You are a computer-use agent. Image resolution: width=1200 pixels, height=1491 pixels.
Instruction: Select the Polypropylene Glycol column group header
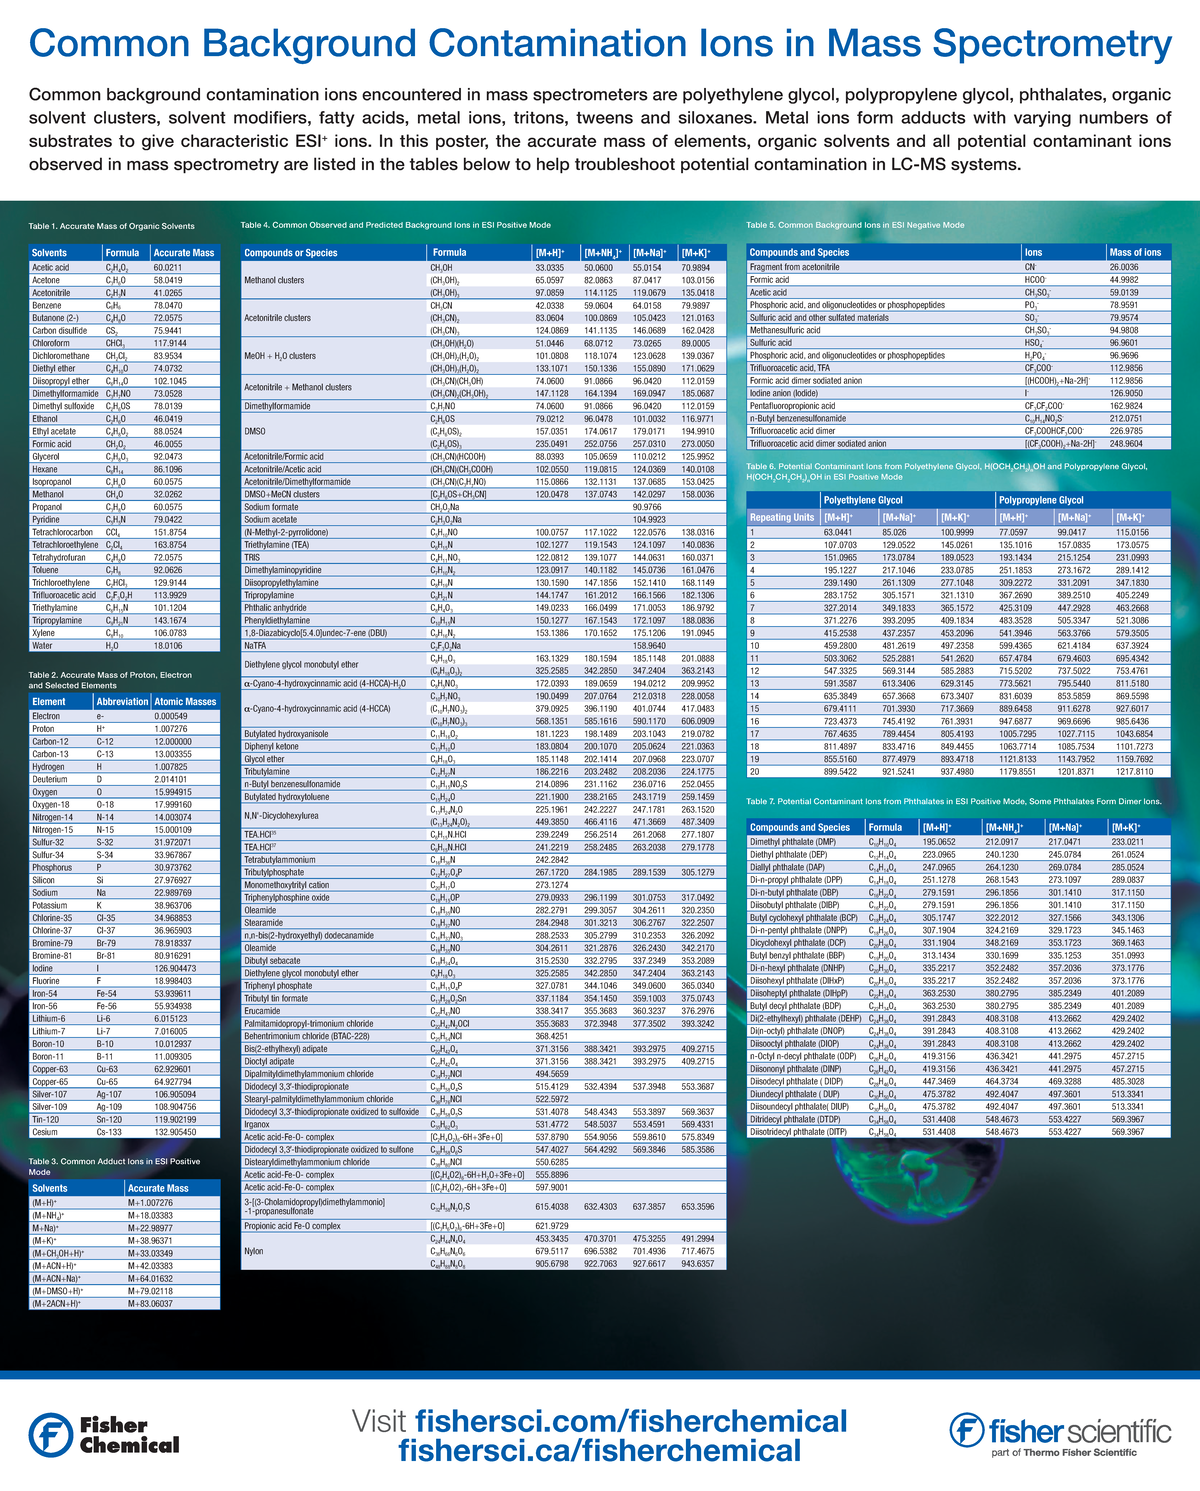pyautogui.click(x=1041, y=500)
